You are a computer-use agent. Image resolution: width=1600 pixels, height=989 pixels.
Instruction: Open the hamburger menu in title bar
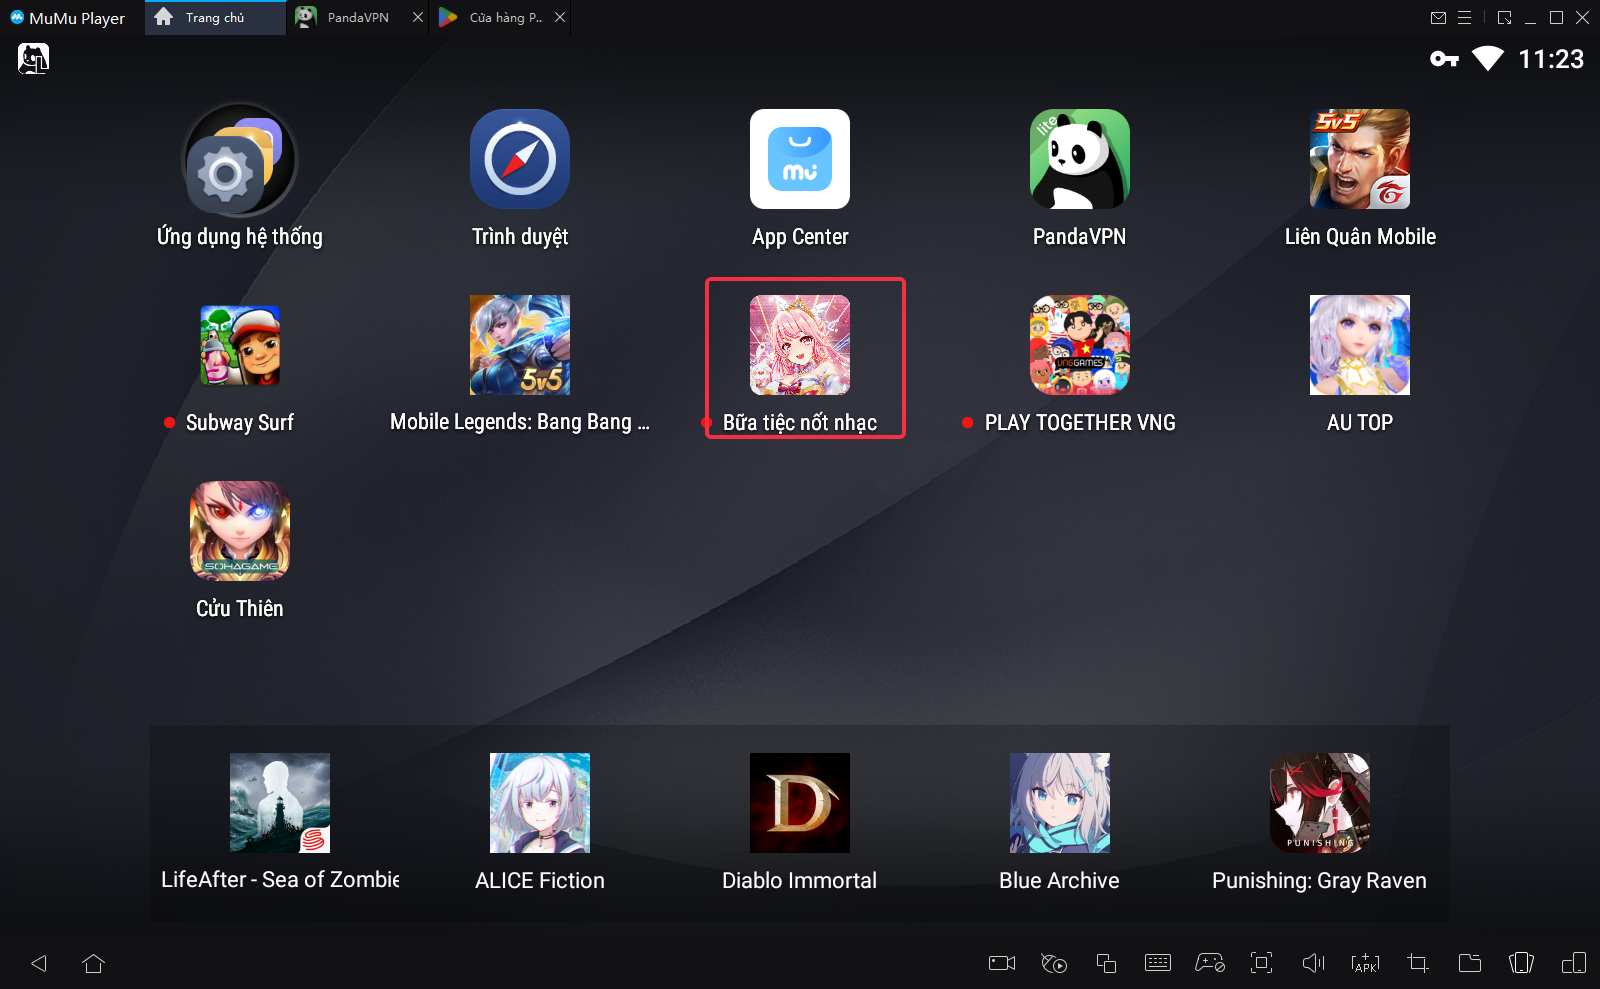(x=1464, y=18)
